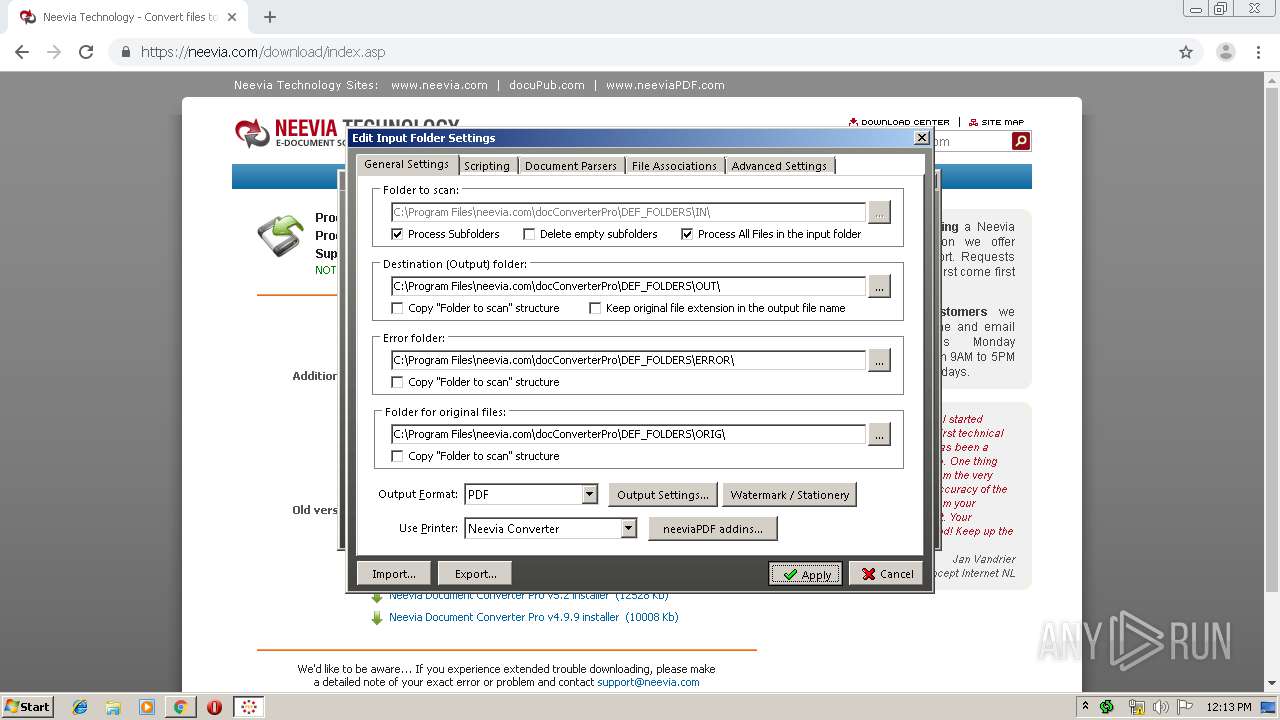Click Watermark / Stationery button
Image resolution: width=1280 pixels, height=720 pixels.
tap(790, 494)
